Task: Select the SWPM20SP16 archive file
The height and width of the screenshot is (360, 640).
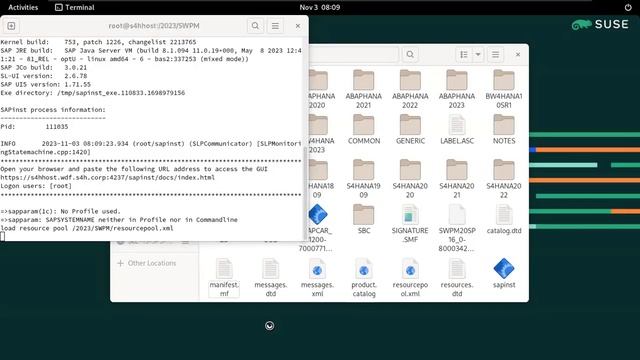Action: tap(457, 228)
